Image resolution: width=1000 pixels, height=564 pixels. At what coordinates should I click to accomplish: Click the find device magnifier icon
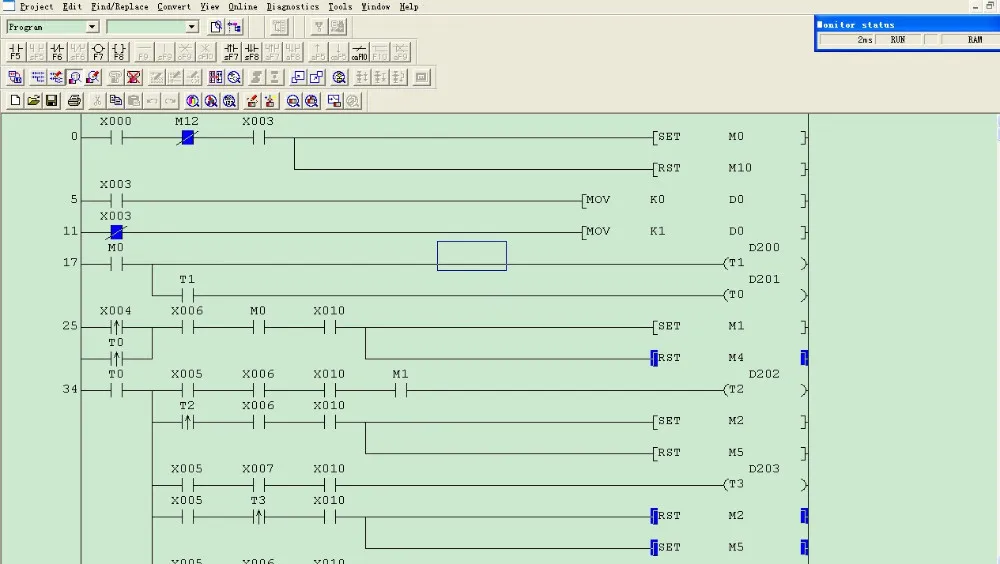(x=193, y=101)
